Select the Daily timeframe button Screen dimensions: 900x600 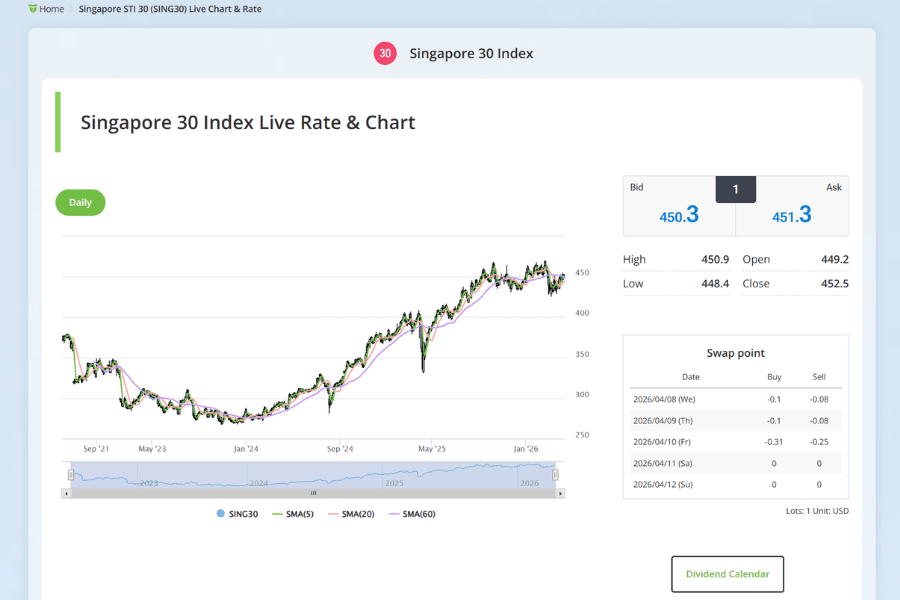click(80, 202)
